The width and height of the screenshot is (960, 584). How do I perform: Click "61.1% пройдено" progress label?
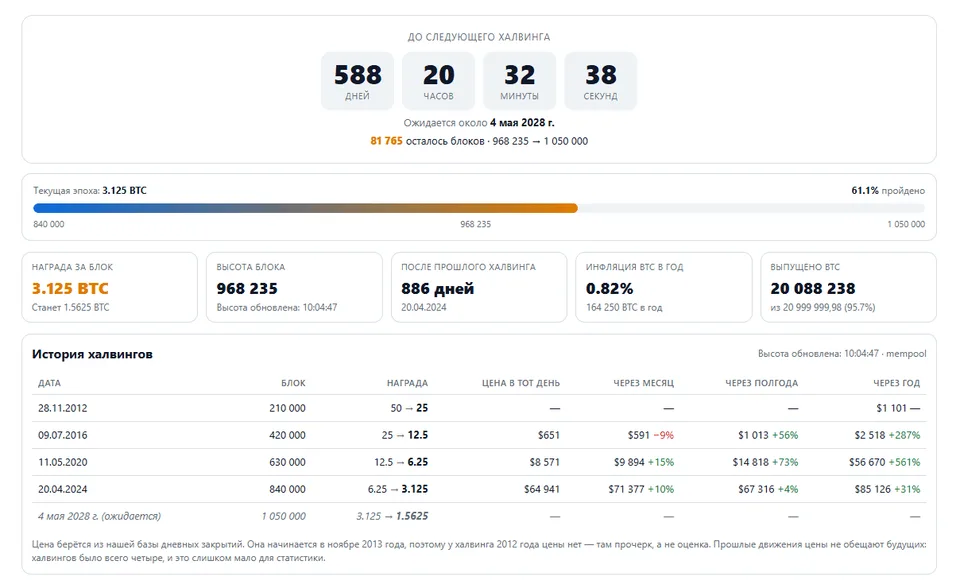click(x=888, y=190)
